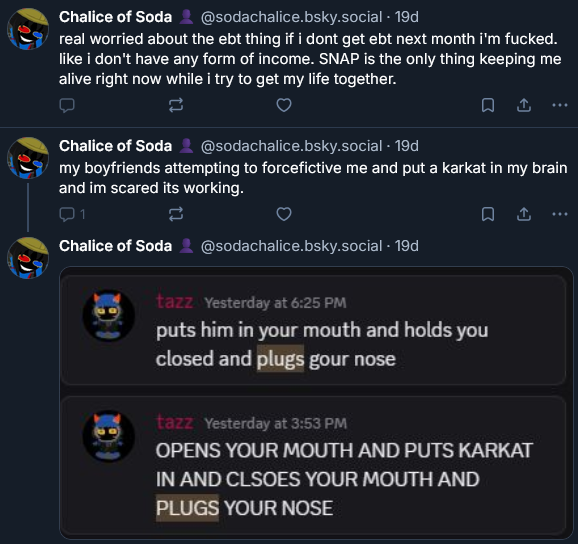The image size is (578, 544).
Task: View tazz's all-caps 3:53 PM message image
Action: coord(313,465)
